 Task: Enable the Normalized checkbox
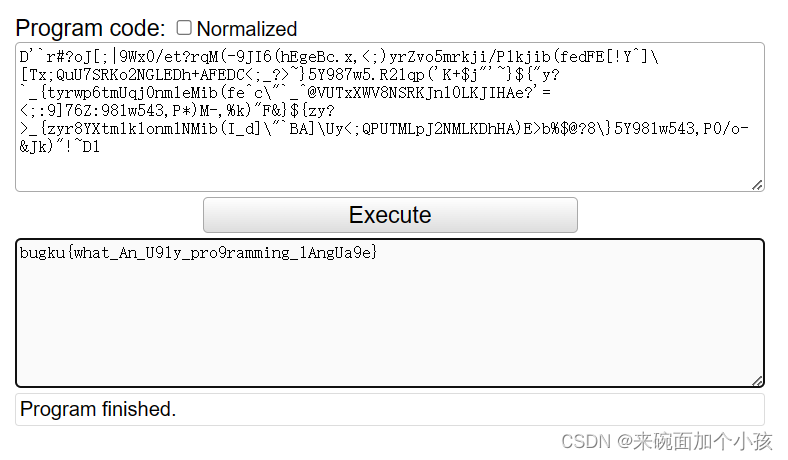tap(184, 28)
